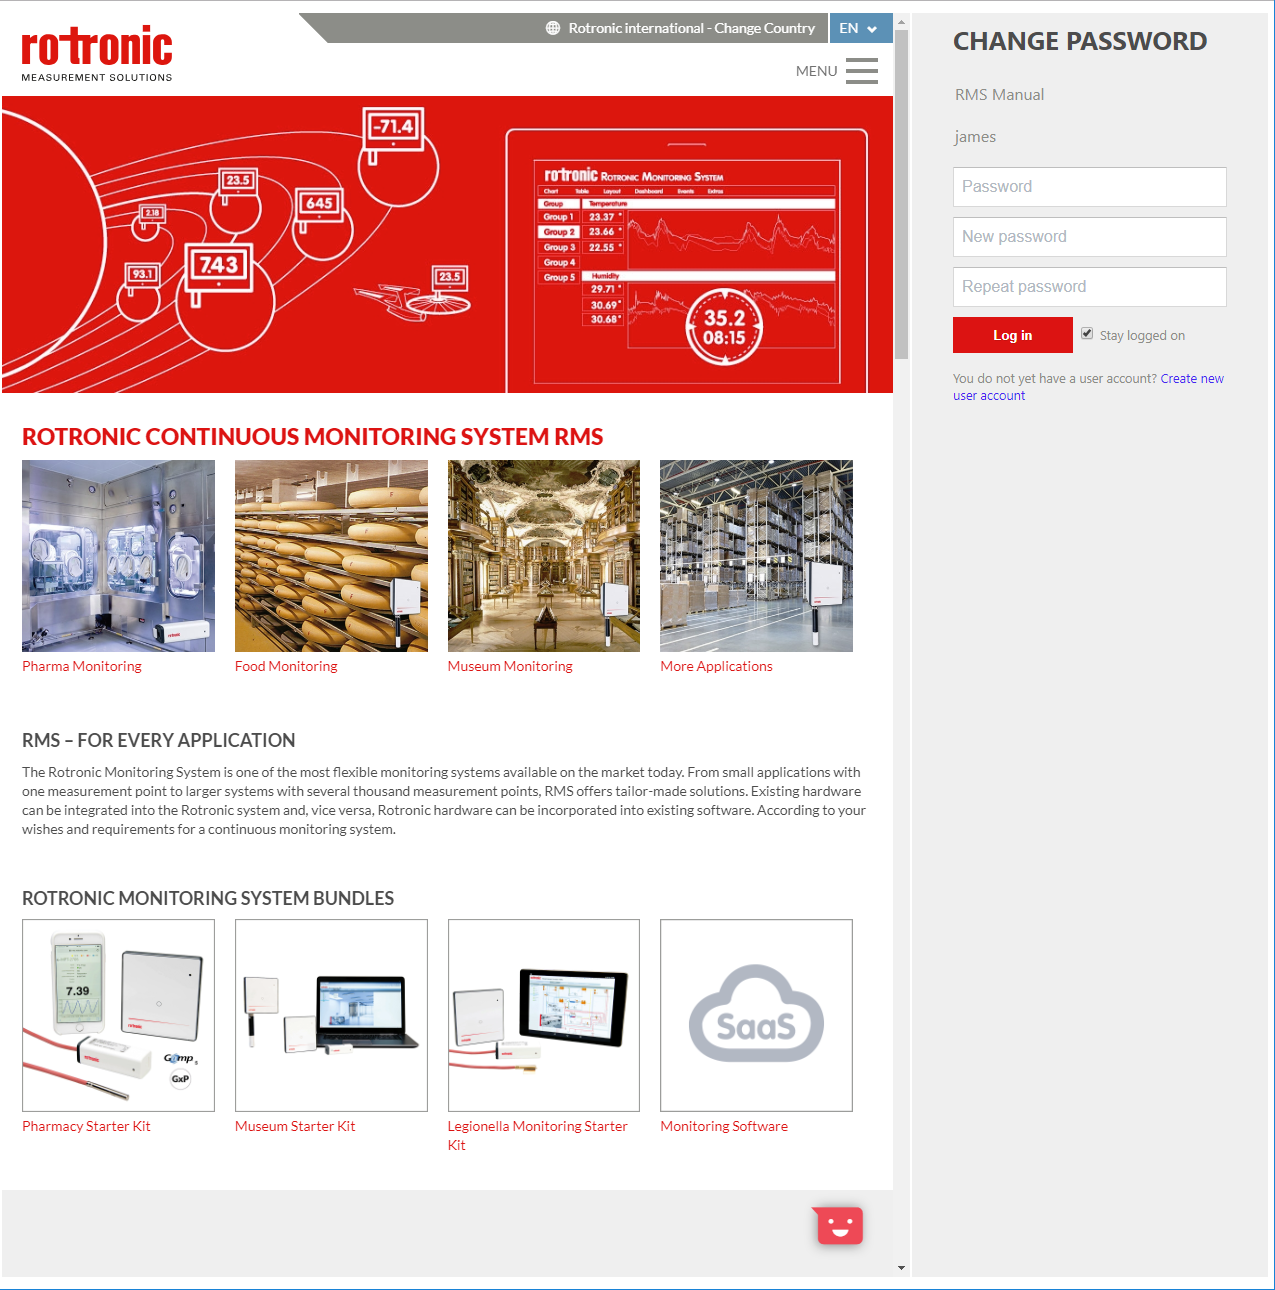Click the ROTRONIC CONTINUOUS MONITORING SYSTEM RMS heading

(x=313, y=437)
